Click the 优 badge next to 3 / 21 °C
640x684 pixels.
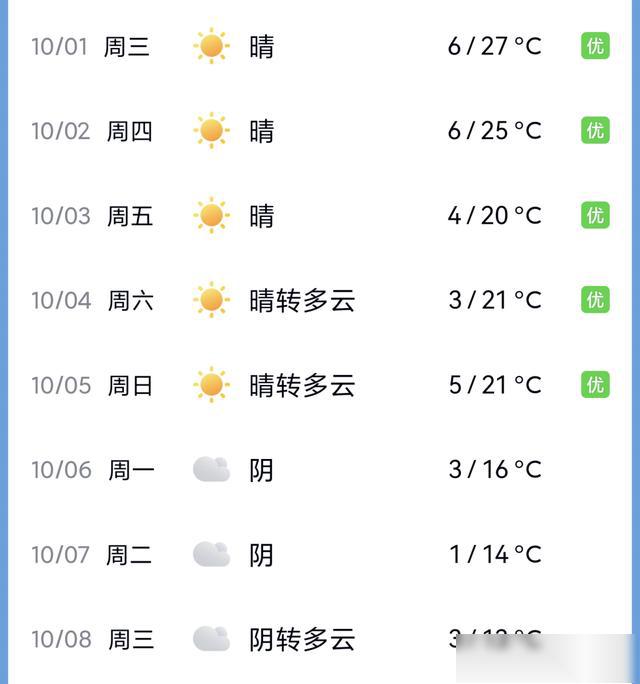pos(595,300)
